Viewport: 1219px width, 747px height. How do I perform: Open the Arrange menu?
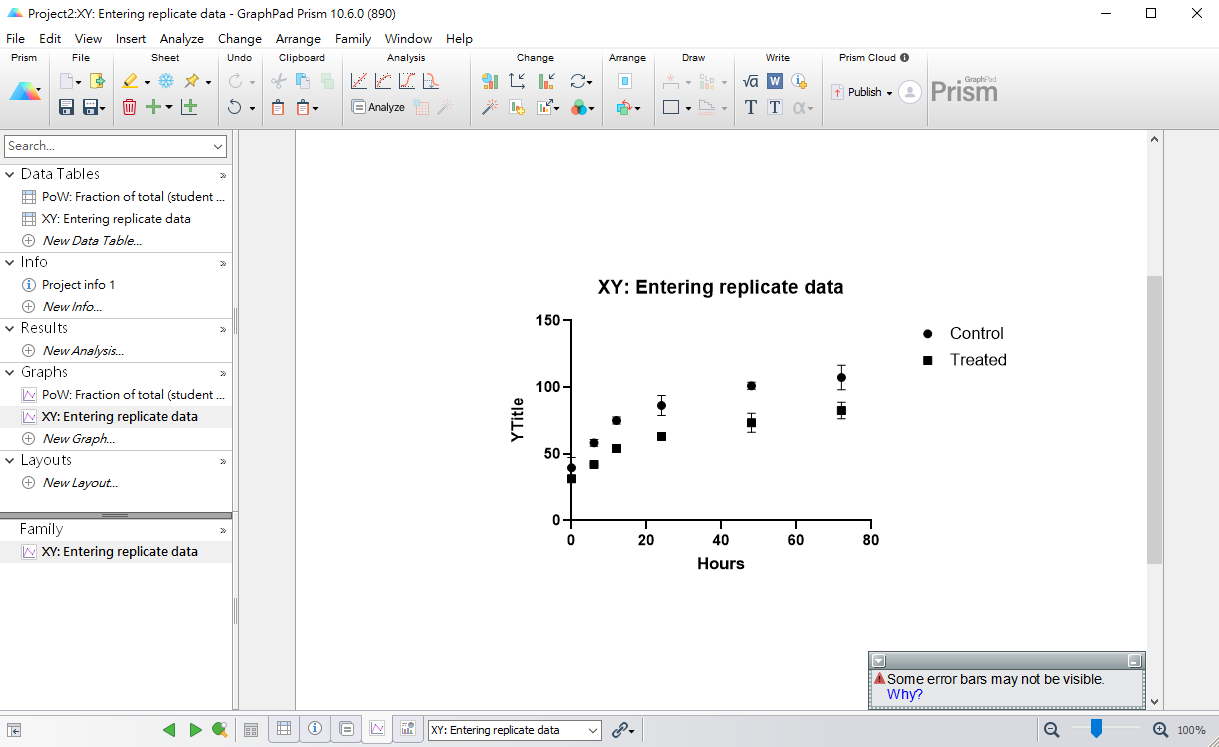(298, 38)
